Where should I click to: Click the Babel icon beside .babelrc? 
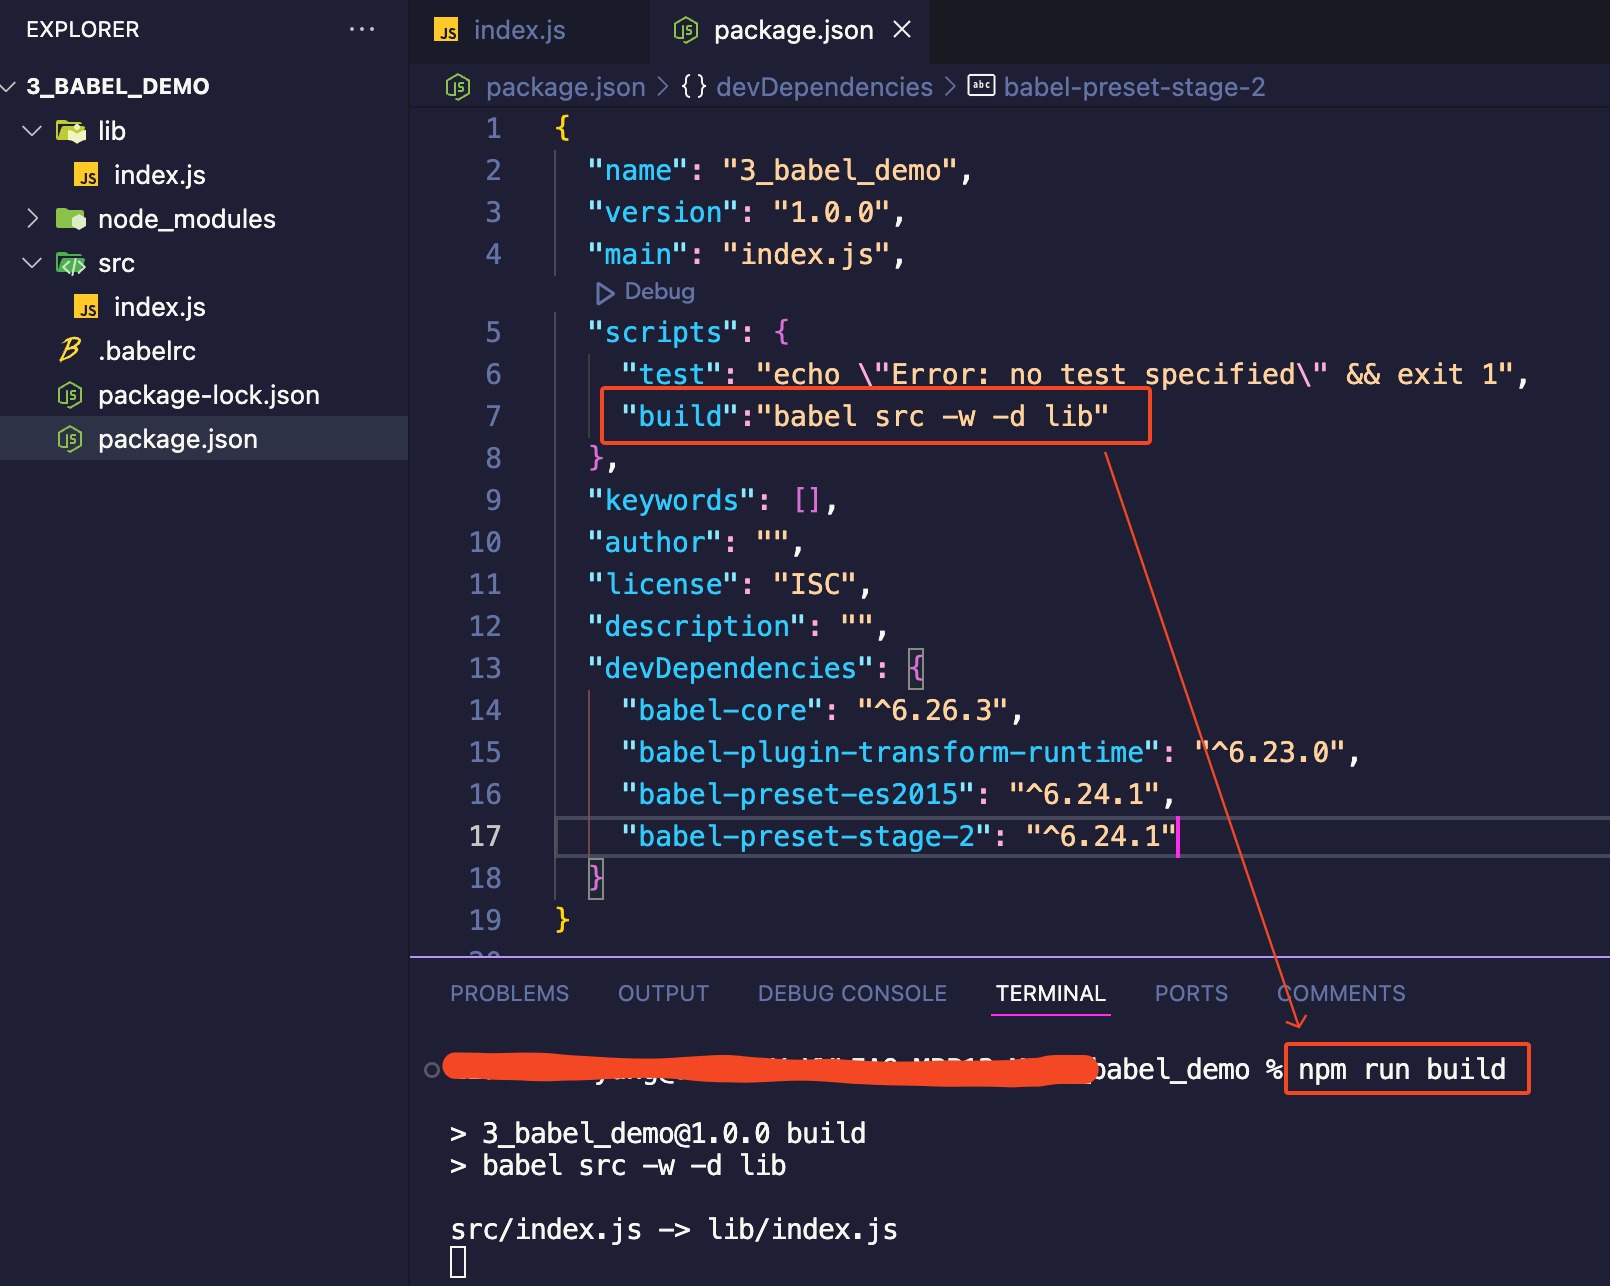point(70,350)
